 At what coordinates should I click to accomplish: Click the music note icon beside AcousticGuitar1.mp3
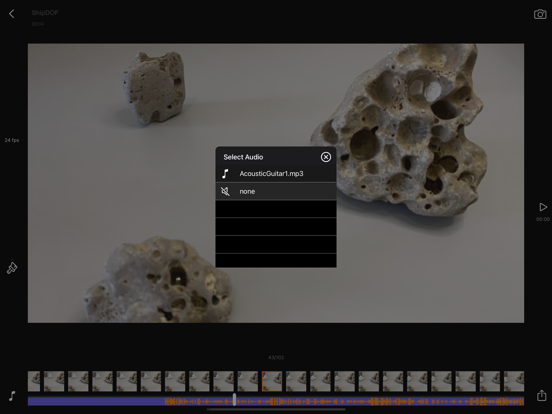[225, 174]
